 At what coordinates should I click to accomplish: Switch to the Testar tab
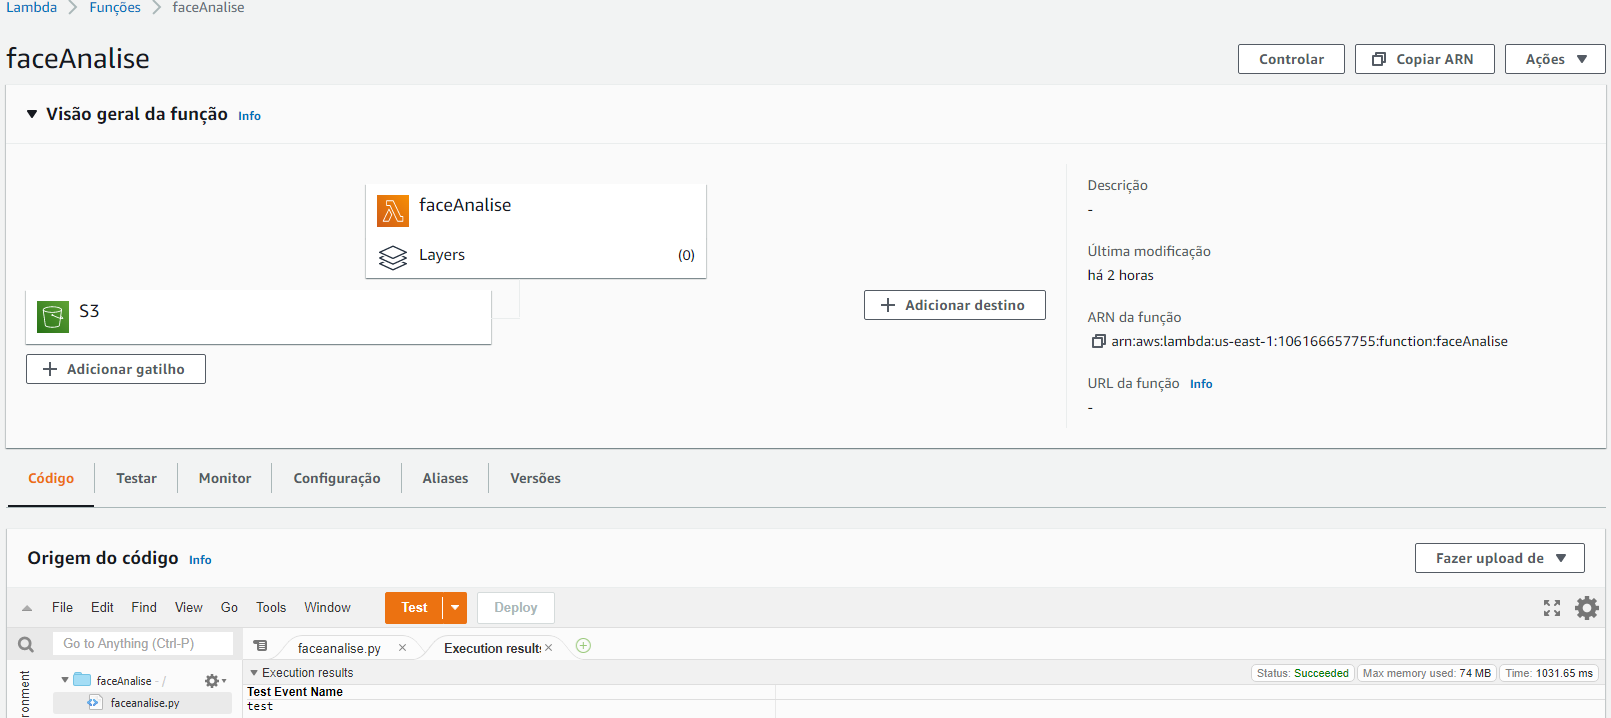[136, 478]
